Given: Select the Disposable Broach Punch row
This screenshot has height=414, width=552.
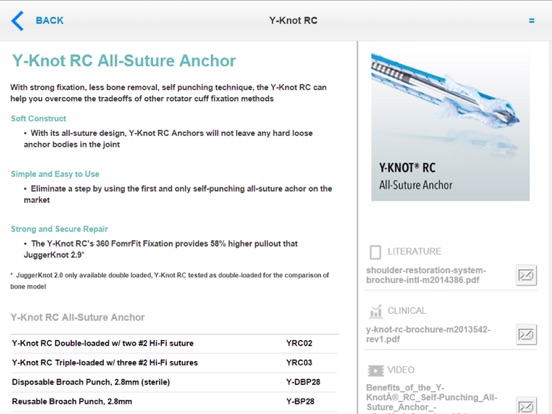Looking at the screenshot, I should click(174, 382).
